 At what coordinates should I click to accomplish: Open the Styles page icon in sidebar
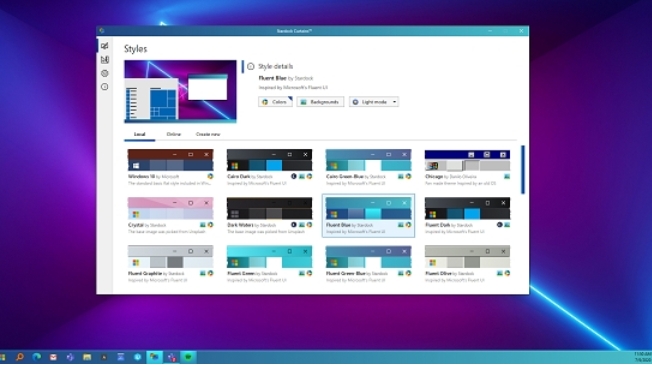tap(104, 46)
